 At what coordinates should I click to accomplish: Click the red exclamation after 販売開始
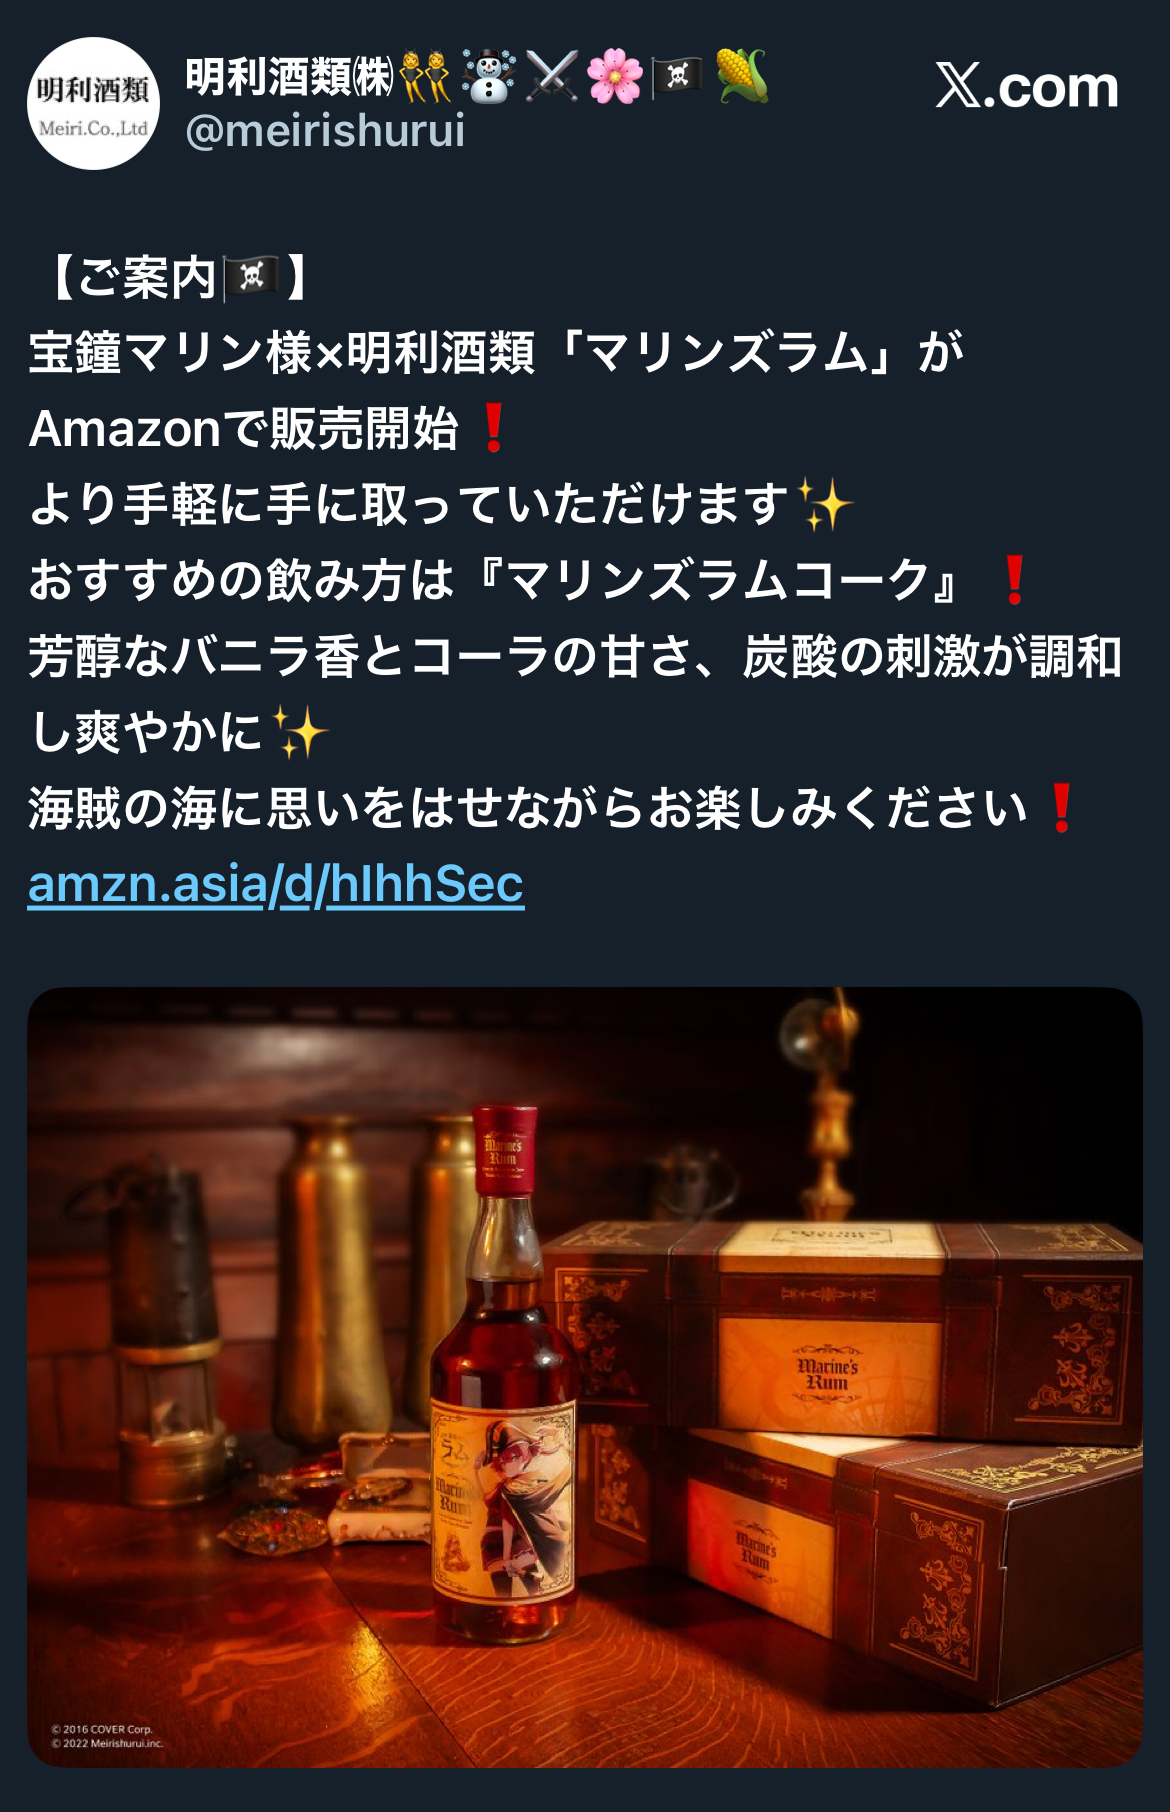[493, 429]
